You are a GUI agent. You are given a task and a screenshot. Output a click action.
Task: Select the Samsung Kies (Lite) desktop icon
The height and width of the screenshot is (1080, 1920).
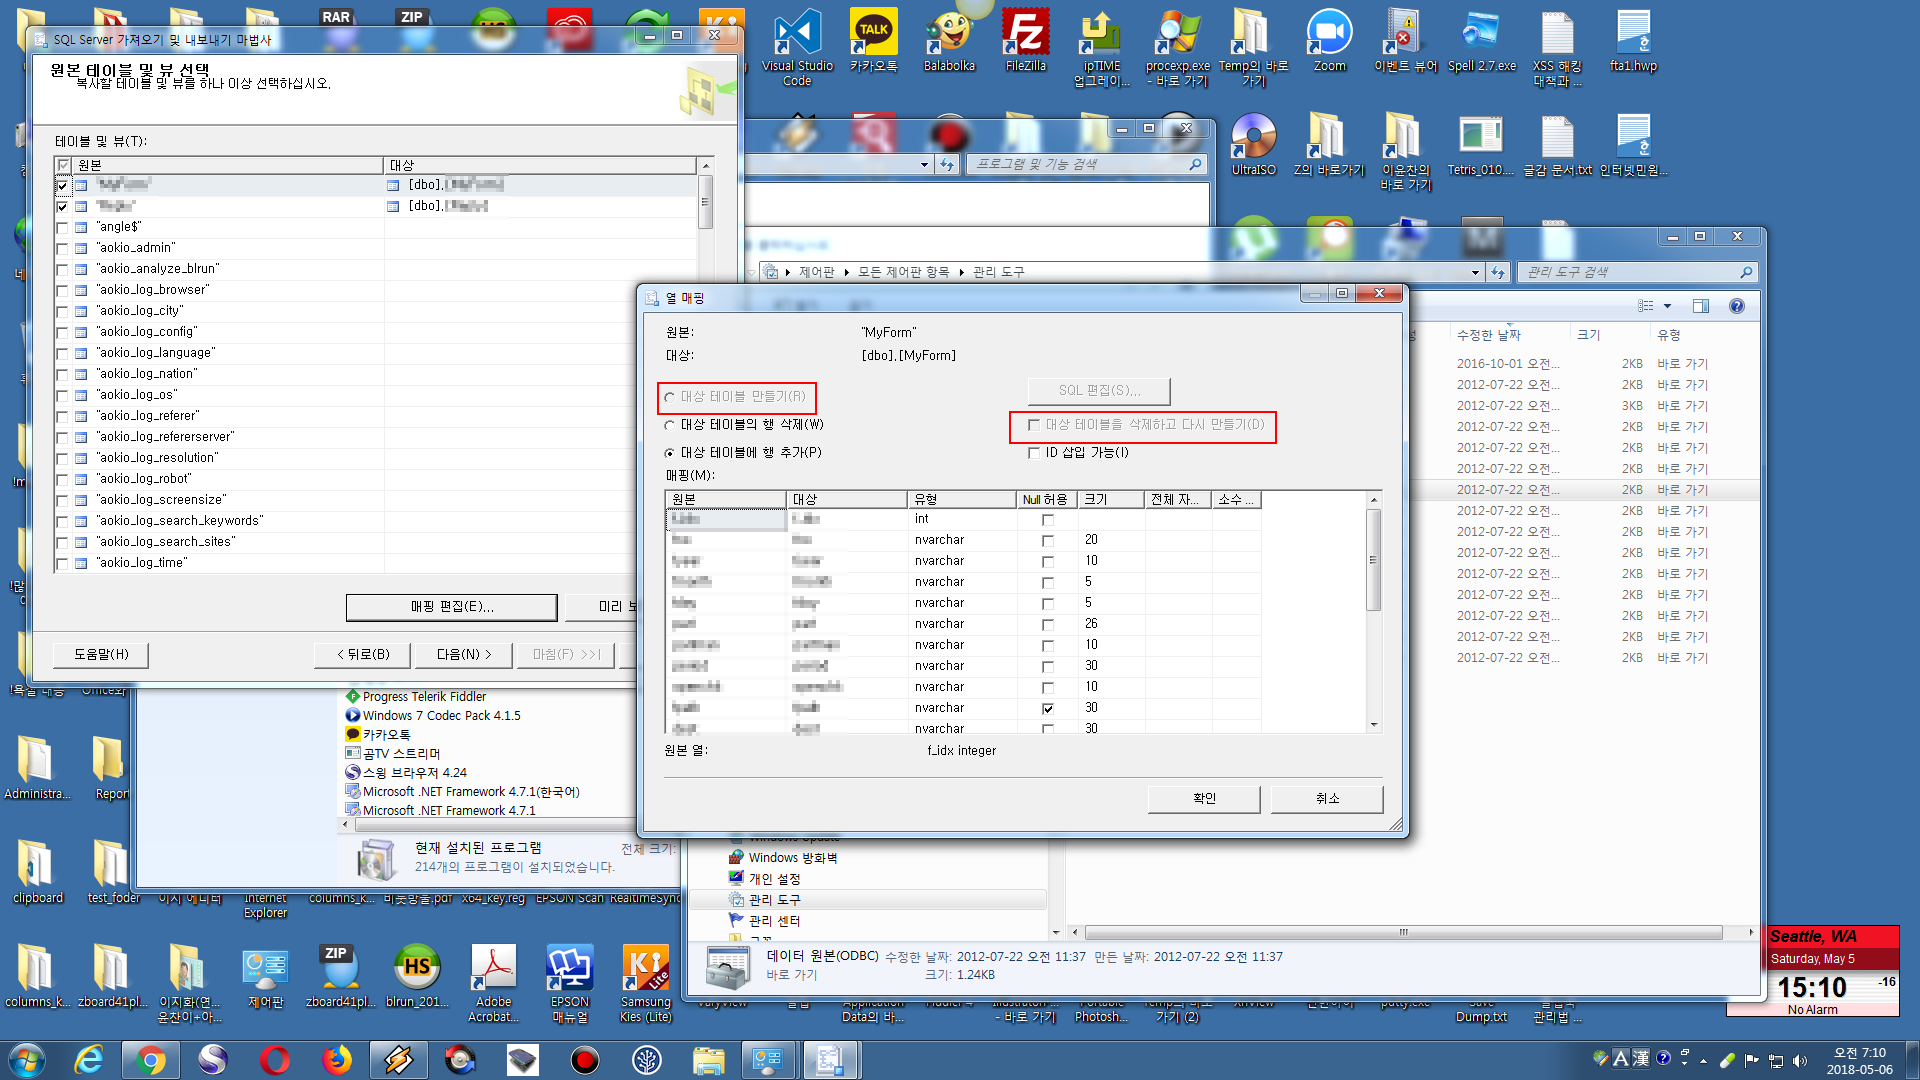pos(645,984)
